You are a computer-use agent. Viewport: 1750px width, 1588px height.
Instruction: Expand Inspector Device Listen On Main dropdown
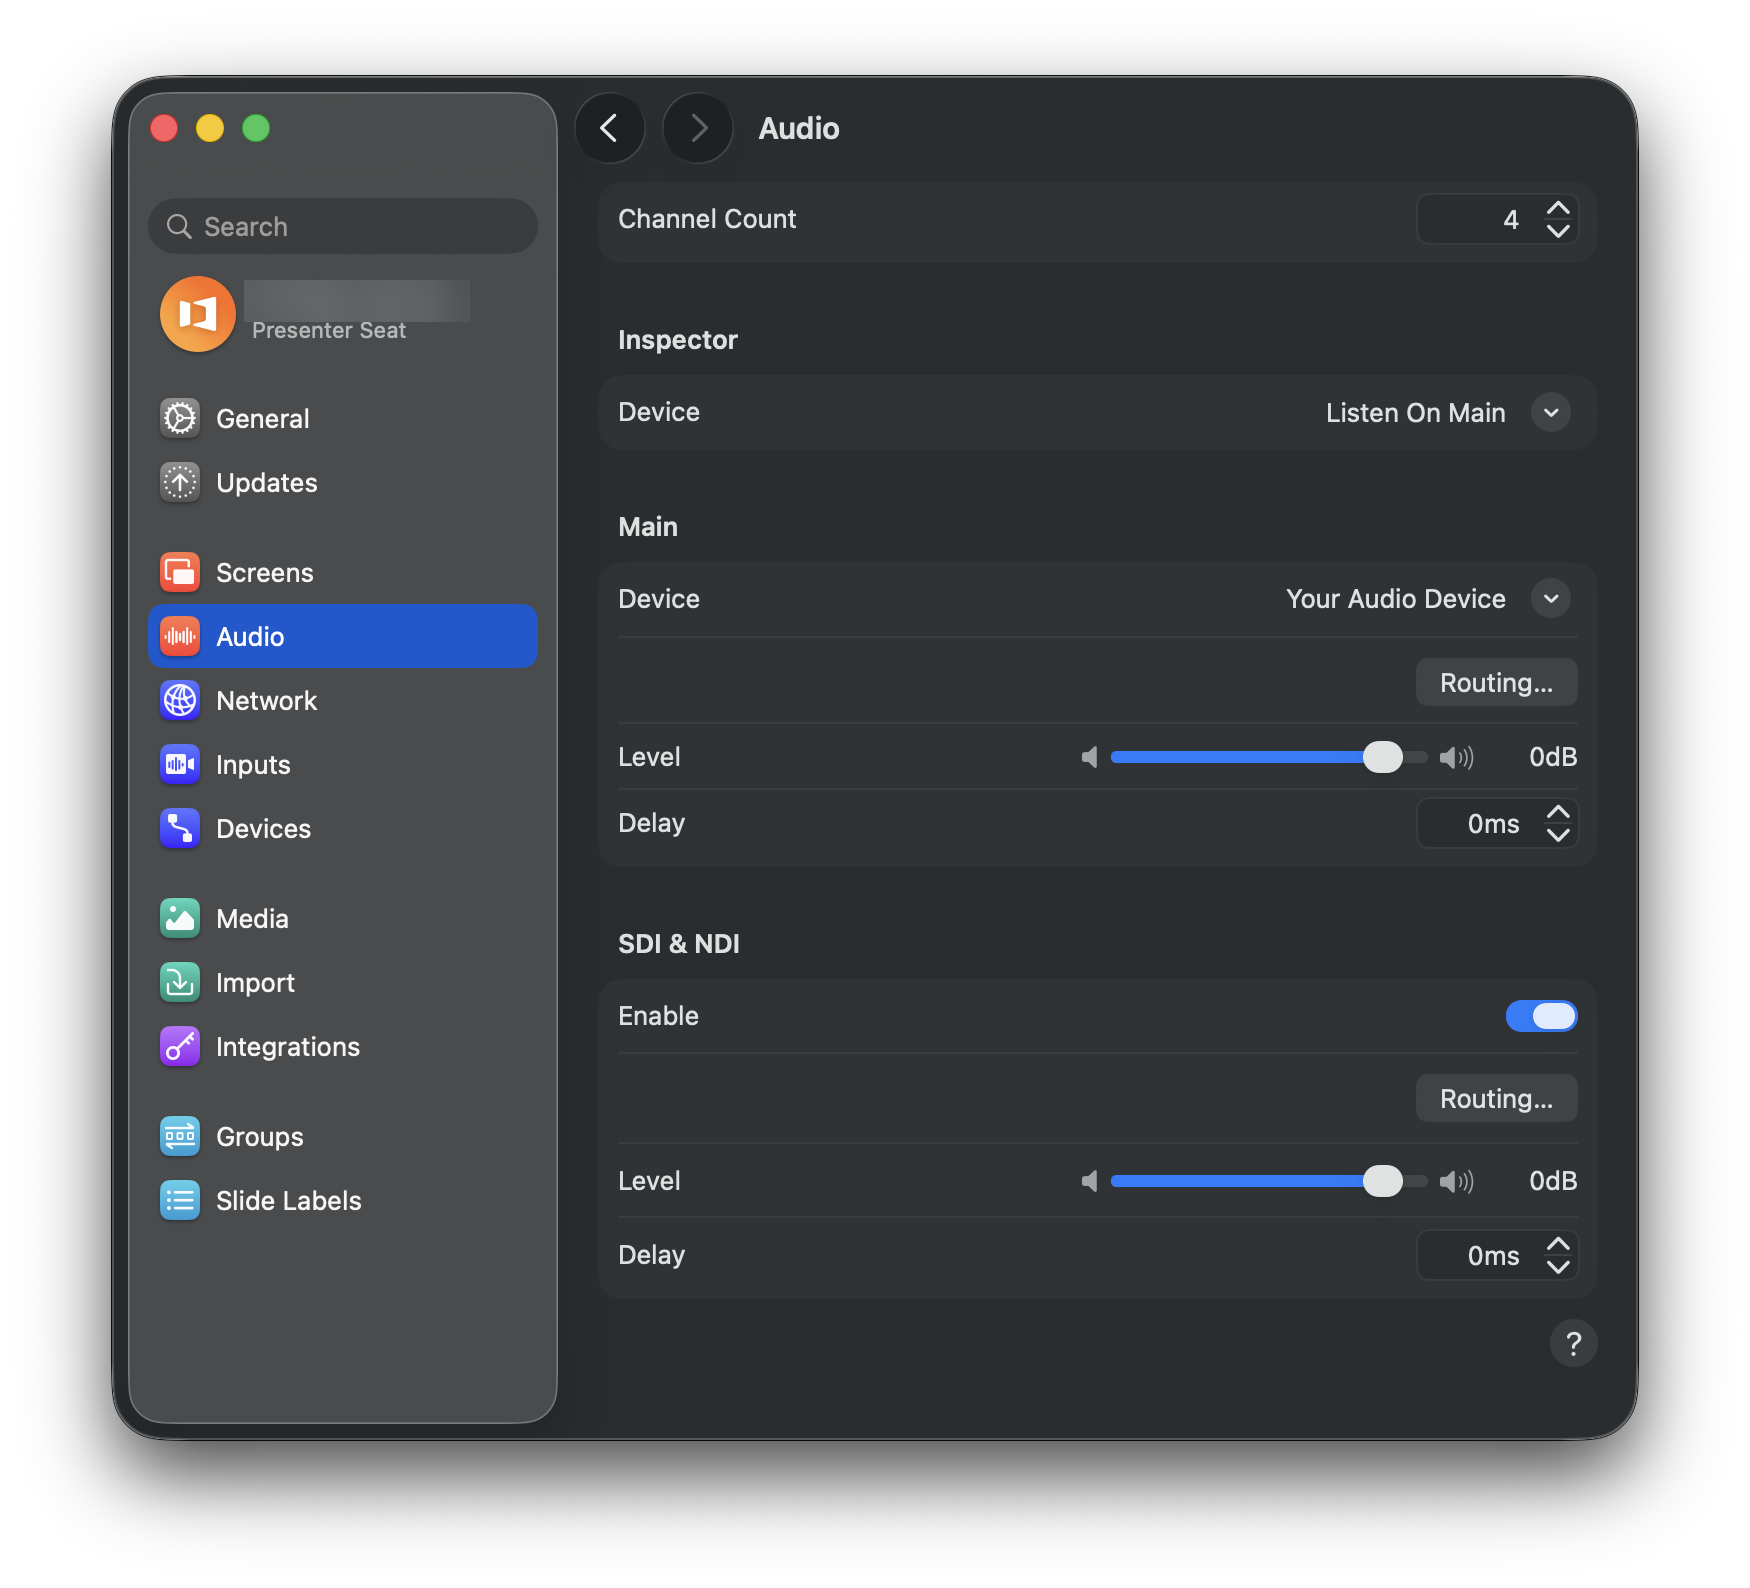pyautogui.click(x=1551, y=412)
